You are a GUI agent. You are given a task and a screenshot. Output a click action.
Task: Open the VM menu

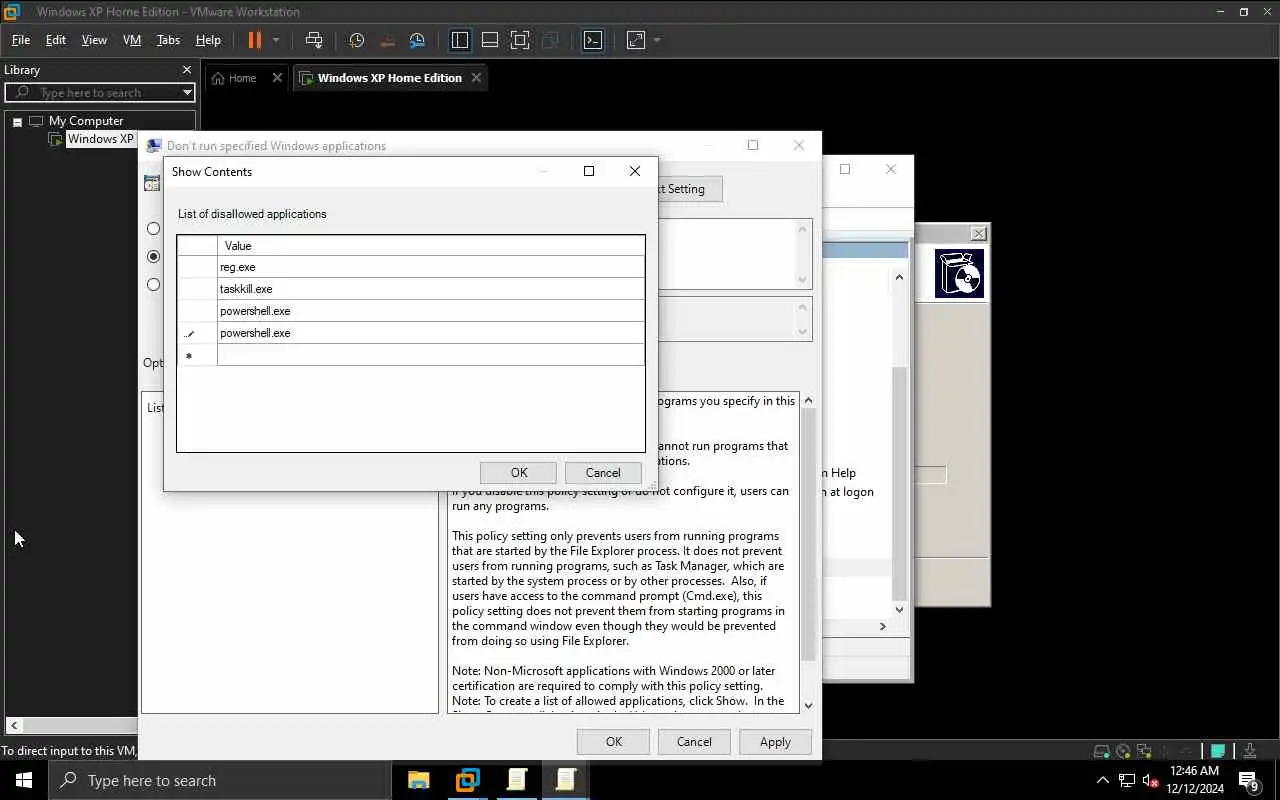point(131,40)
